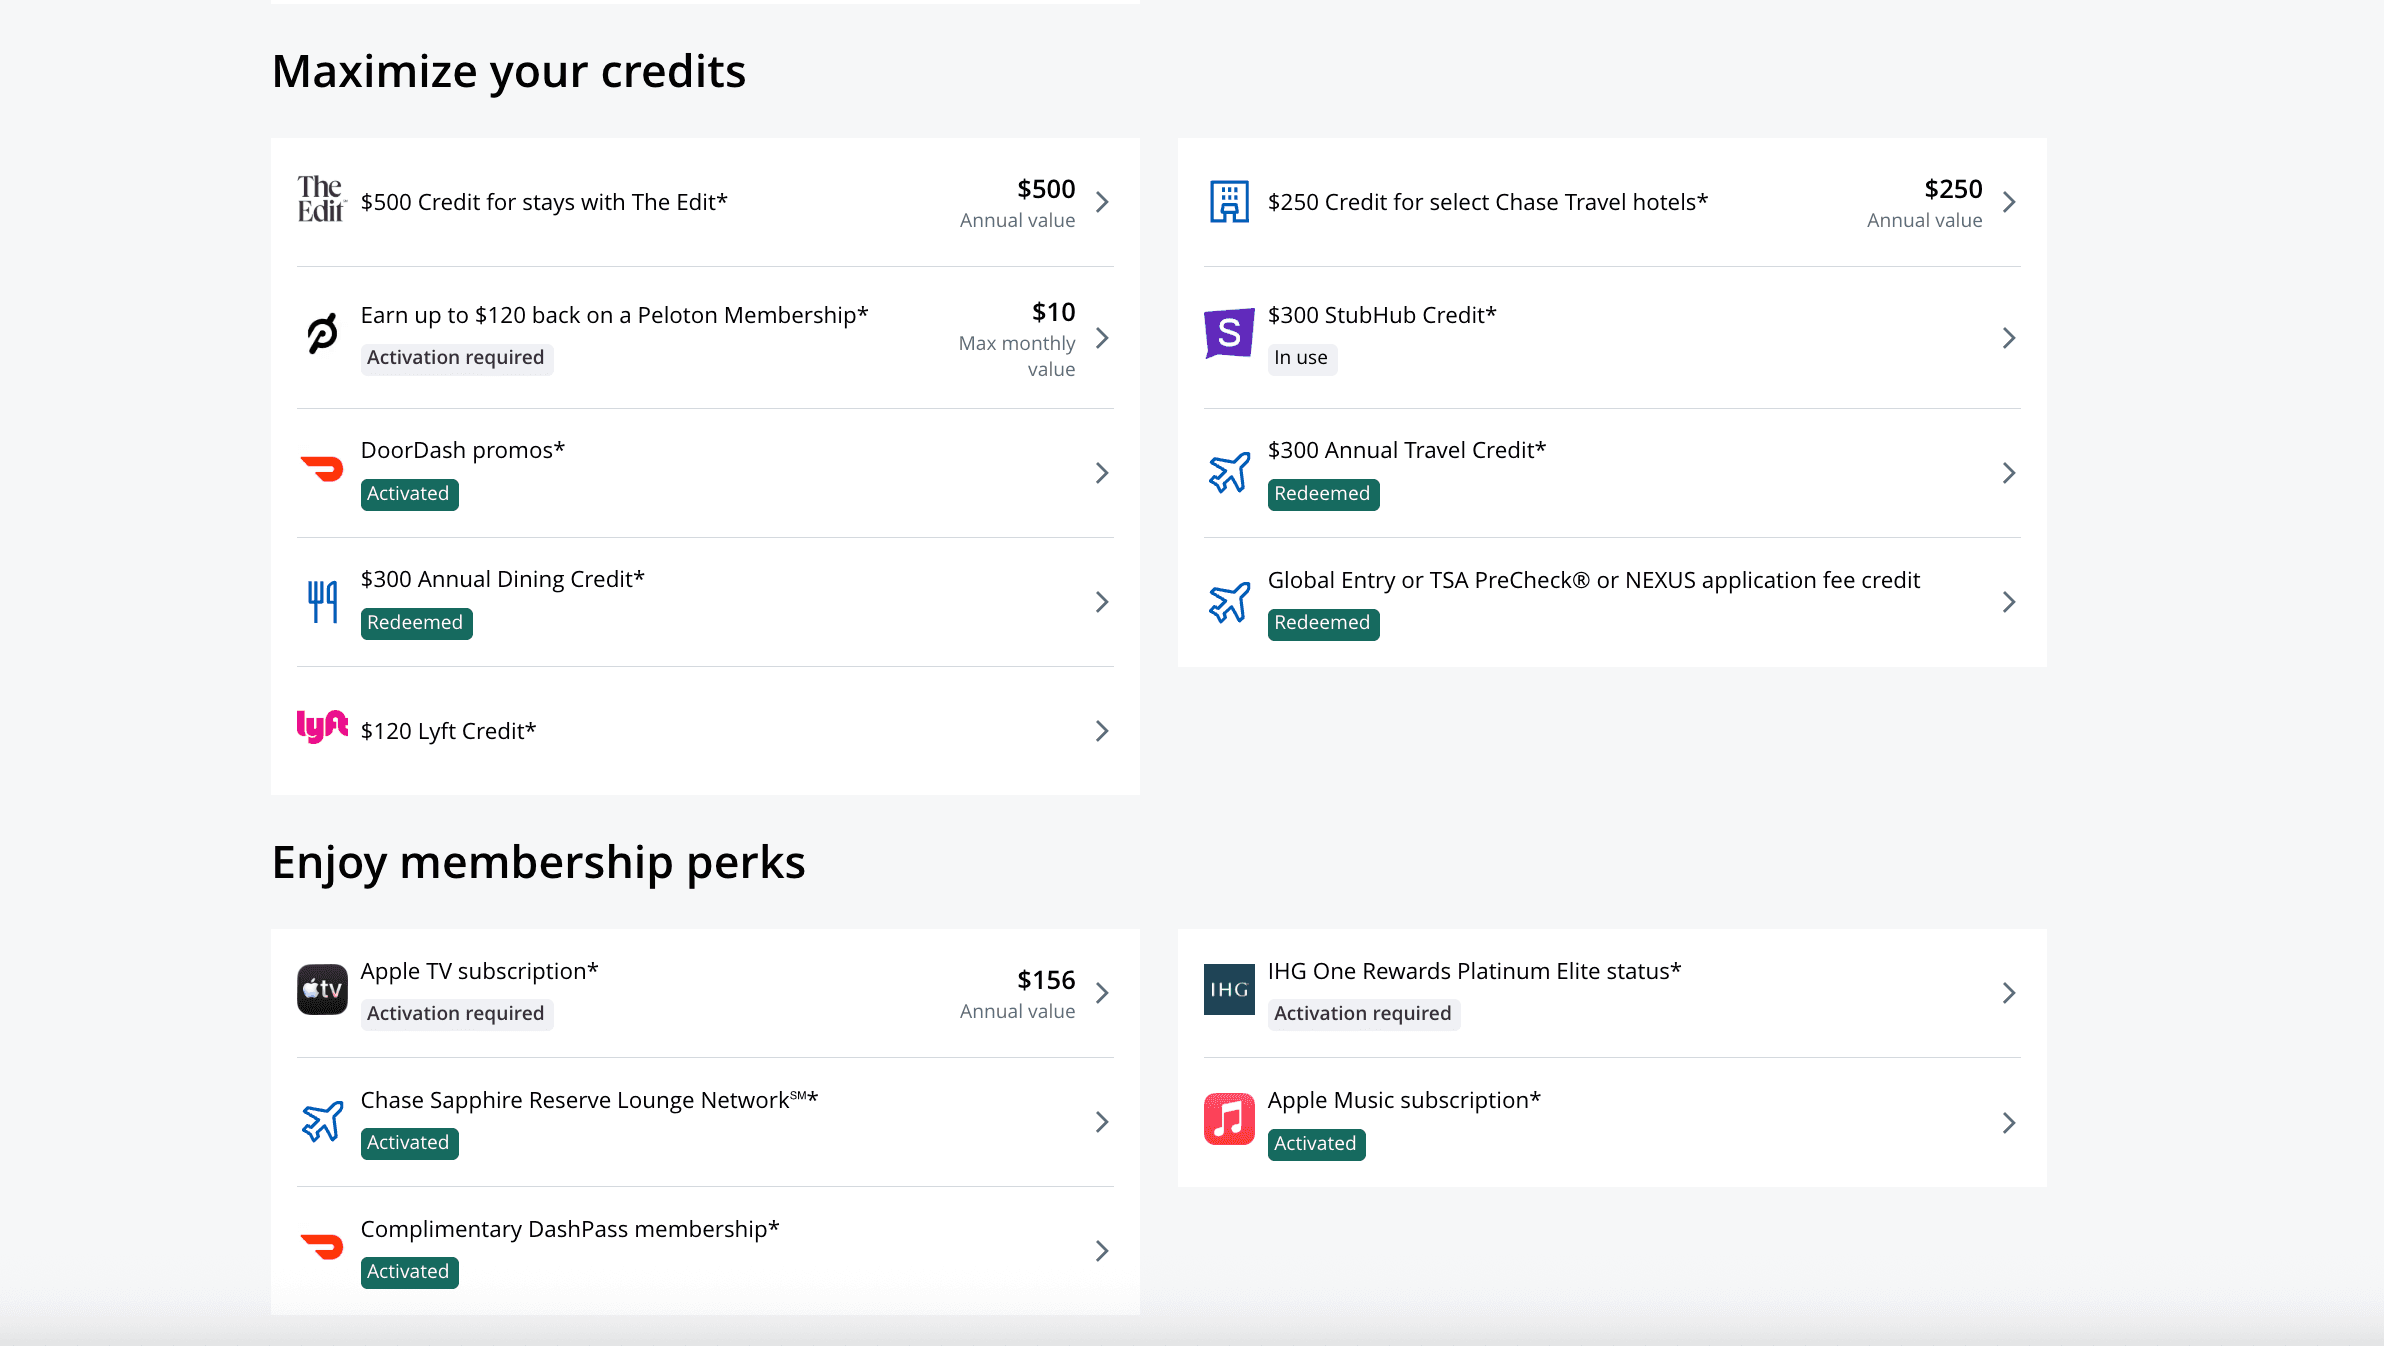Open the Peloton Membership row chevron
2384x1346 pixels.
tap(1102, 338)
